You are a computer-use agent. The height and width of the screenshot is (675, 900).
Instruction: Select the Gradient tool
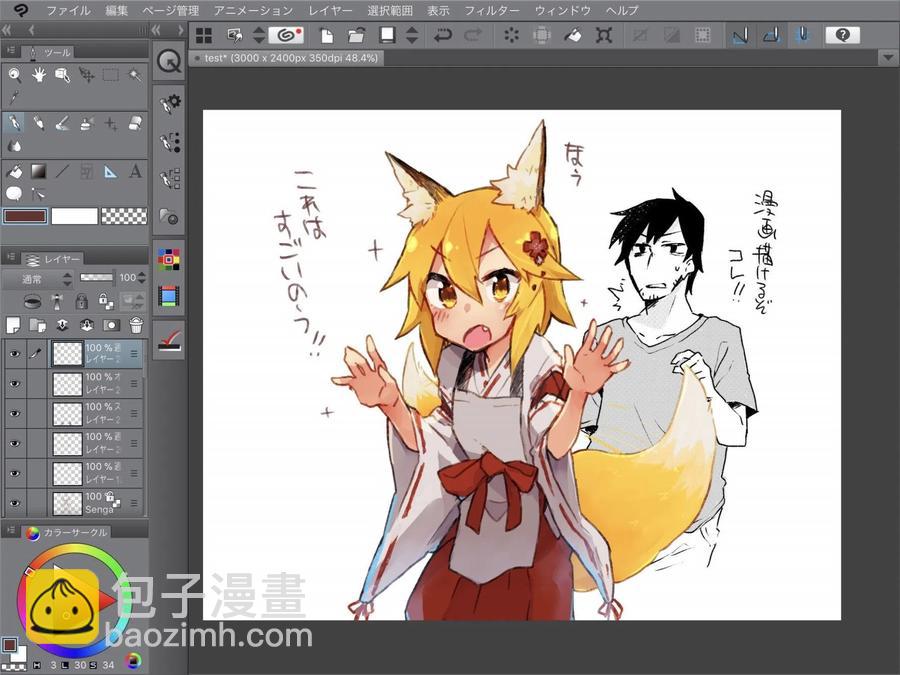tap(38, 171)
